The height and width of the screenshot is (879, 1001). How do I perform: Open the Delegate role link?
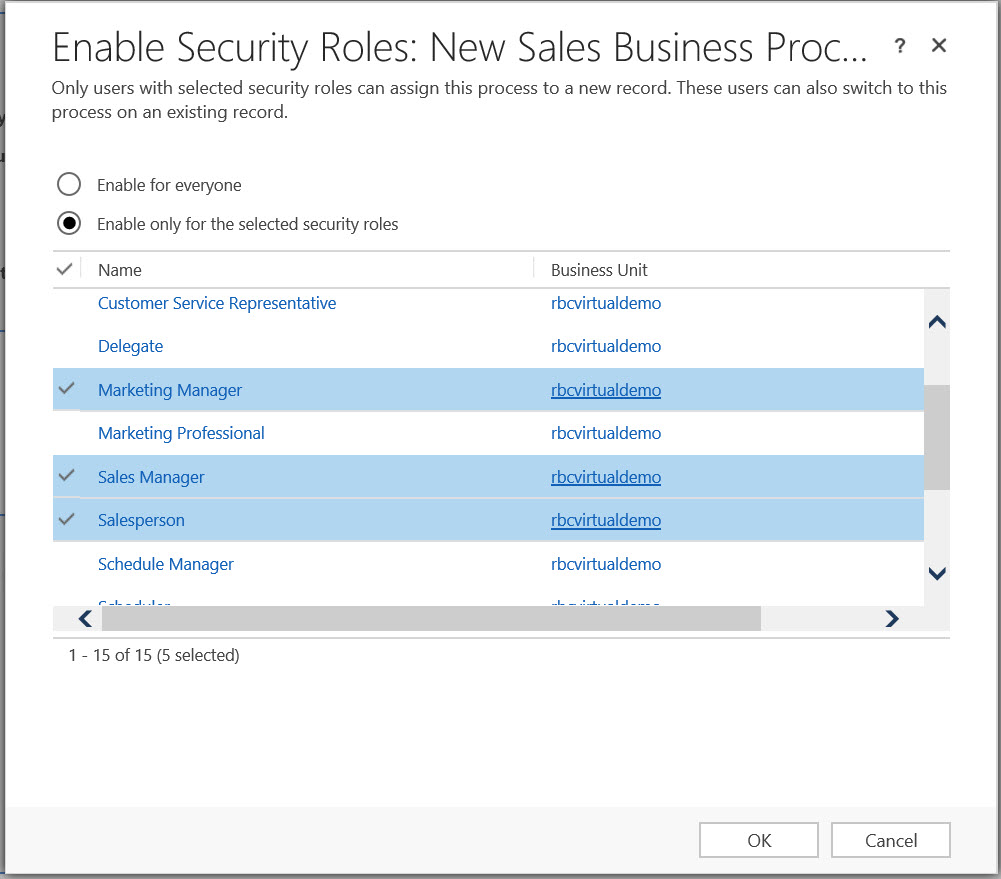(x=130, y=346)
